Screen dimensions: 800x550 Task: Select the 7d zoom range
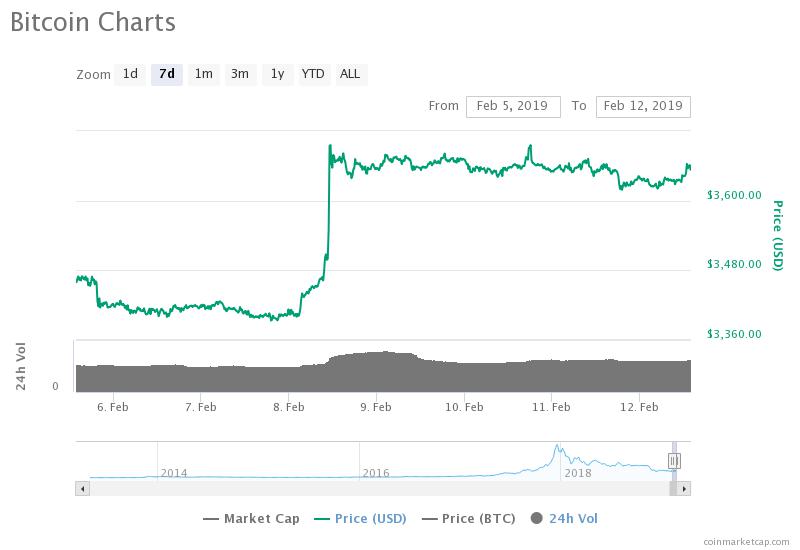pos(167,74)
